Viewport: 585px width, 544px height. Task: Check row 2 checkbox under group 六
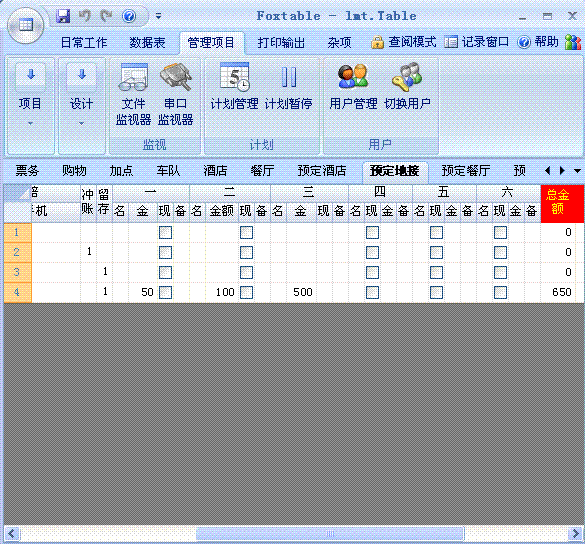point(500,252)
